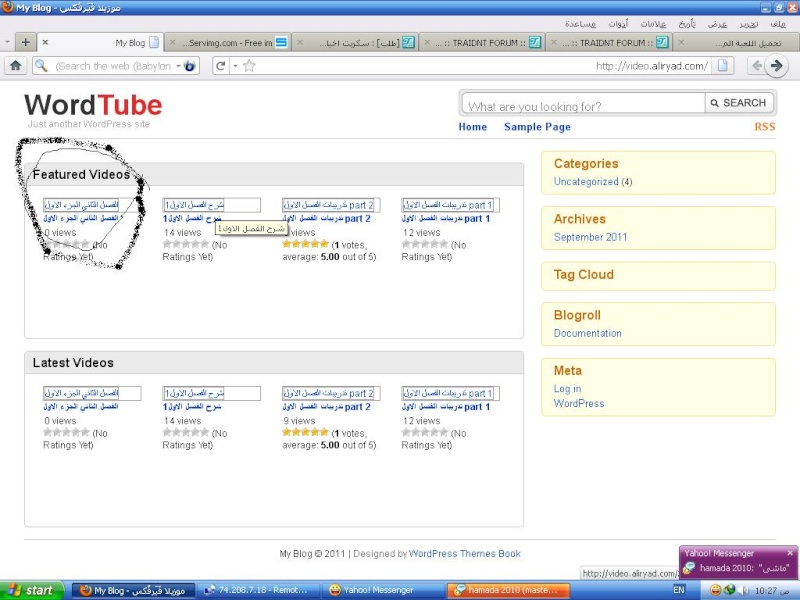Open the مساعدة menu
800x600 pixels.
pos(580,23)
